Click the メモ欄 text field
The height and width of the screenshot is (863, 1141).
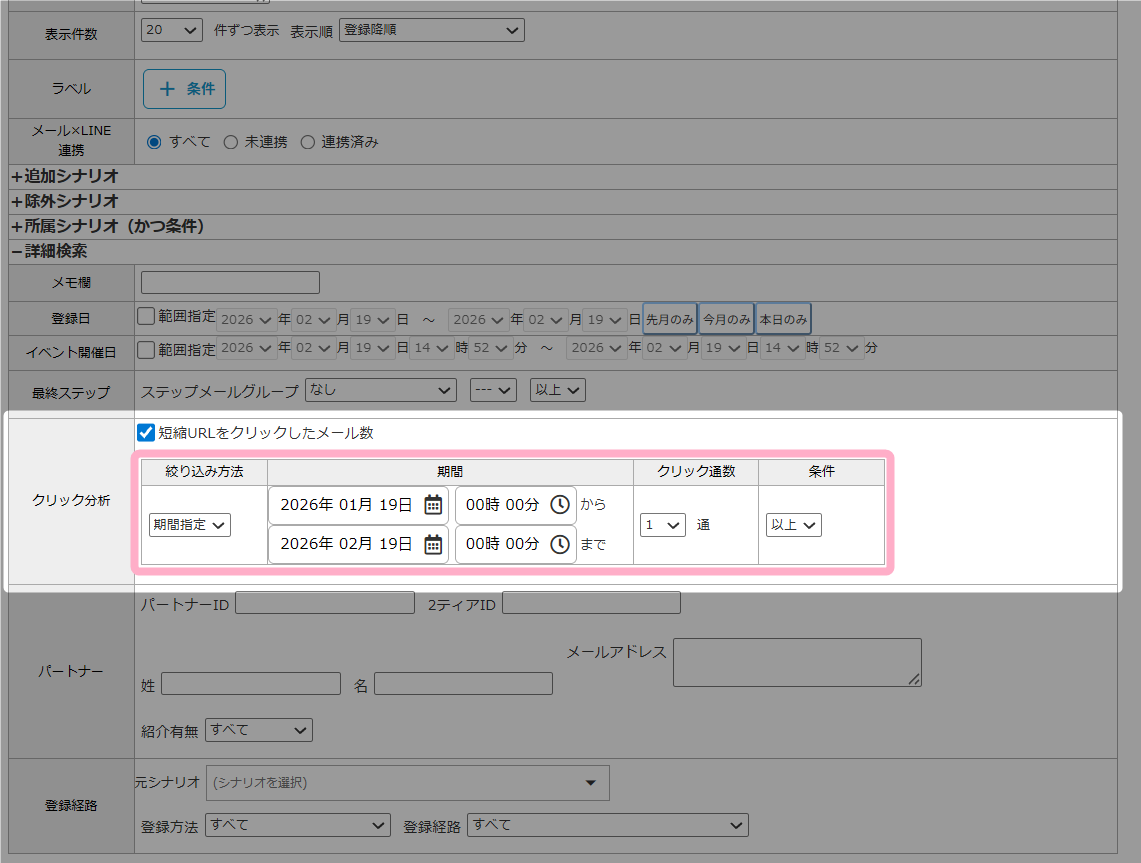point(230,283)
